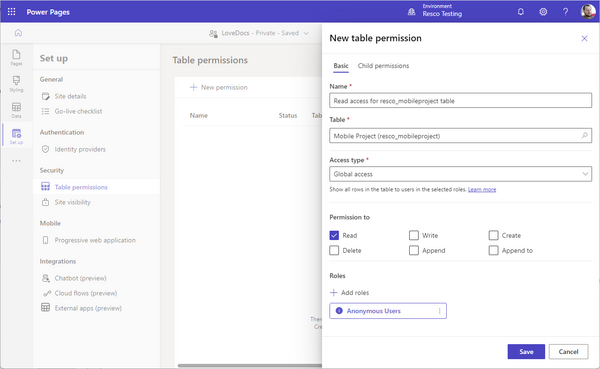
Task: Switch to the Basic tab
Action: click(x=341, y=66)
